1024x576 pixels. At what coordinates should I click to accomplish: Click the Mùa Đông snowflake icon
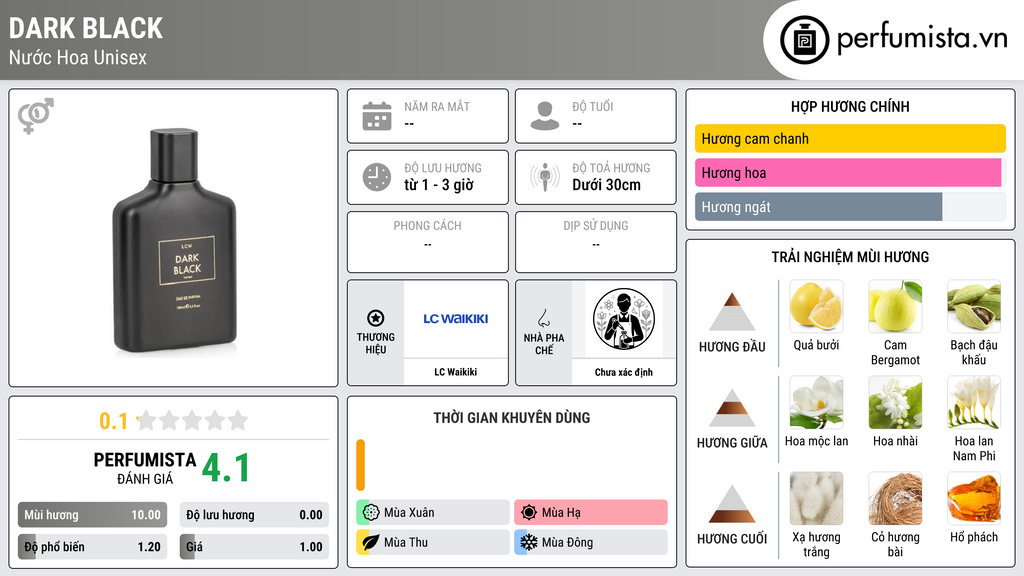click(x=529, y=542)
